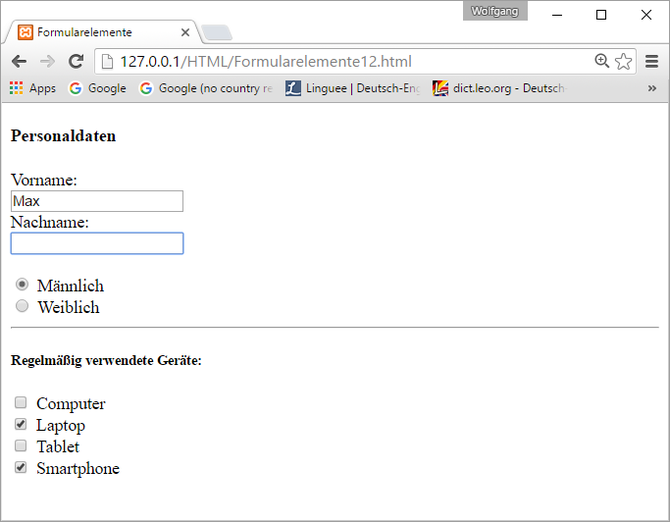Viewport: 670px width, 522px height.
Task: Click the Tablet label text
Action: click(x=58, y=447)
